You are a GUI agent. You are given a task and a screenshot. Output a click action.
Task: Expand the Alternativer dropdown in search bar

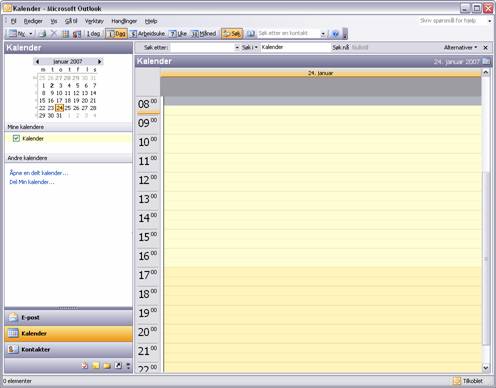coord(460,48)
